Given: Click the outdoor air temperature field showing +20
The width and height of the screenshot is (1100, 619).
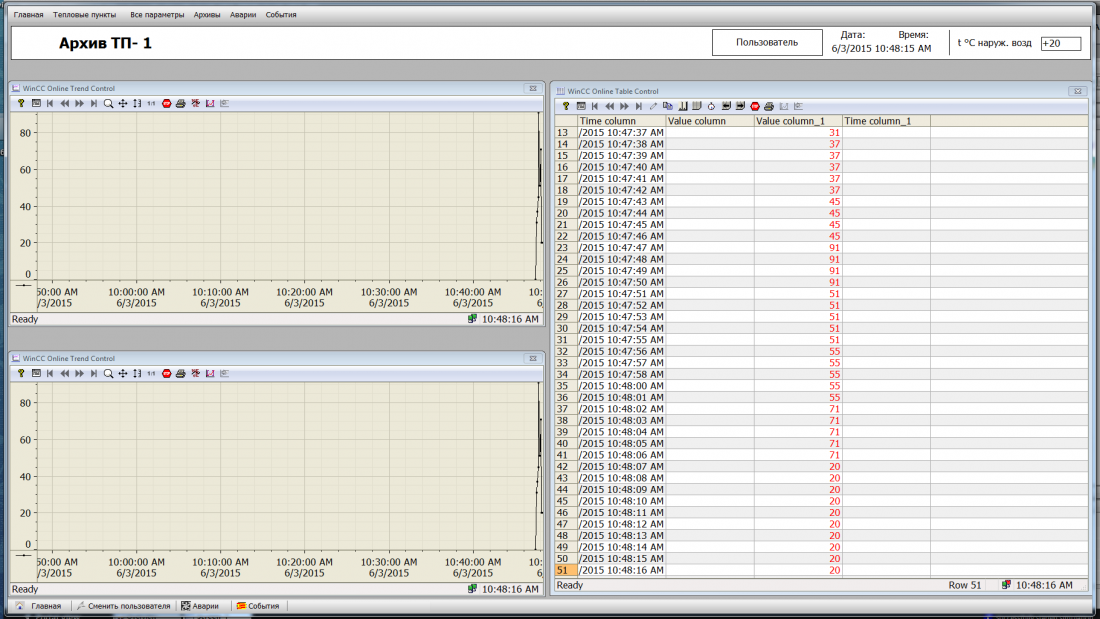Looking at the screenshot, I should pos(1060,44).
